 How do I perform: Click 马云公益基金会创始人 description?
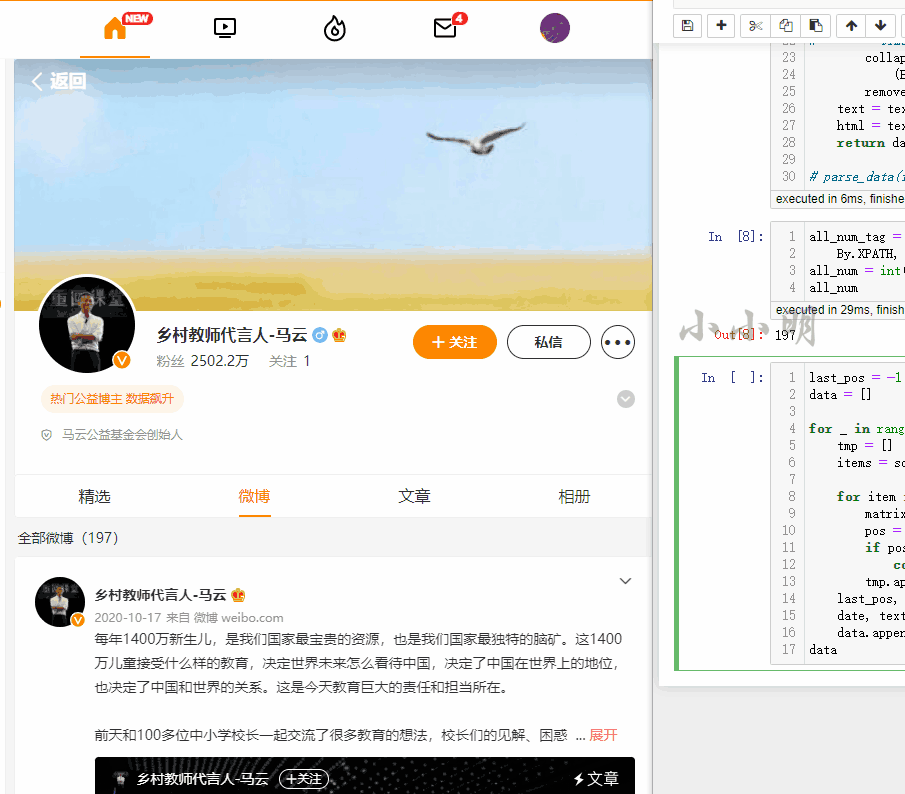(x=122, y=435)
